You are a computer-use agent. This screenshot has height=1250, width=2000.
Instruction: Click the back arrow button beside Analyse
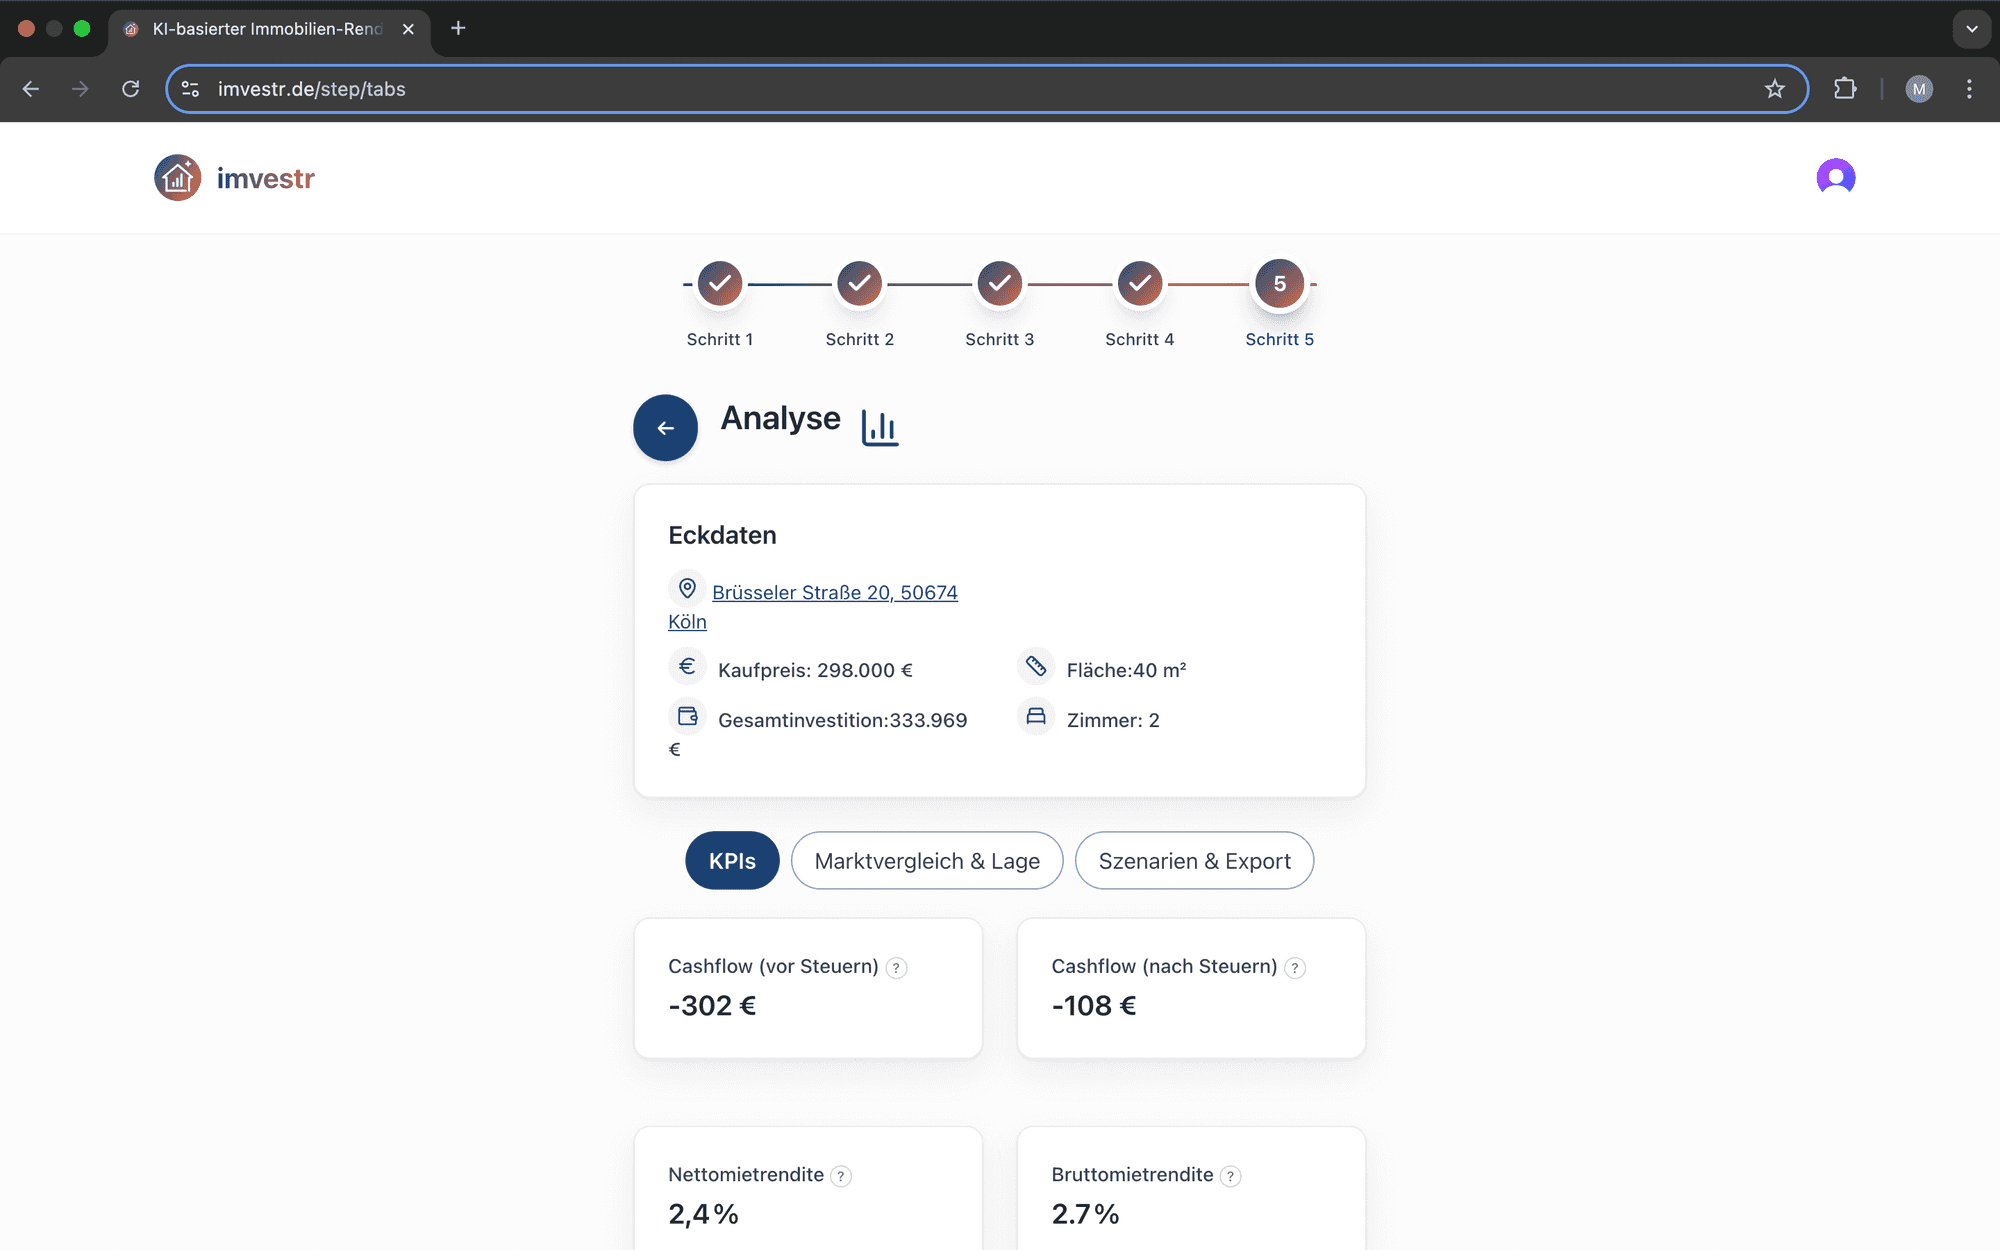[x=665, y=428]
